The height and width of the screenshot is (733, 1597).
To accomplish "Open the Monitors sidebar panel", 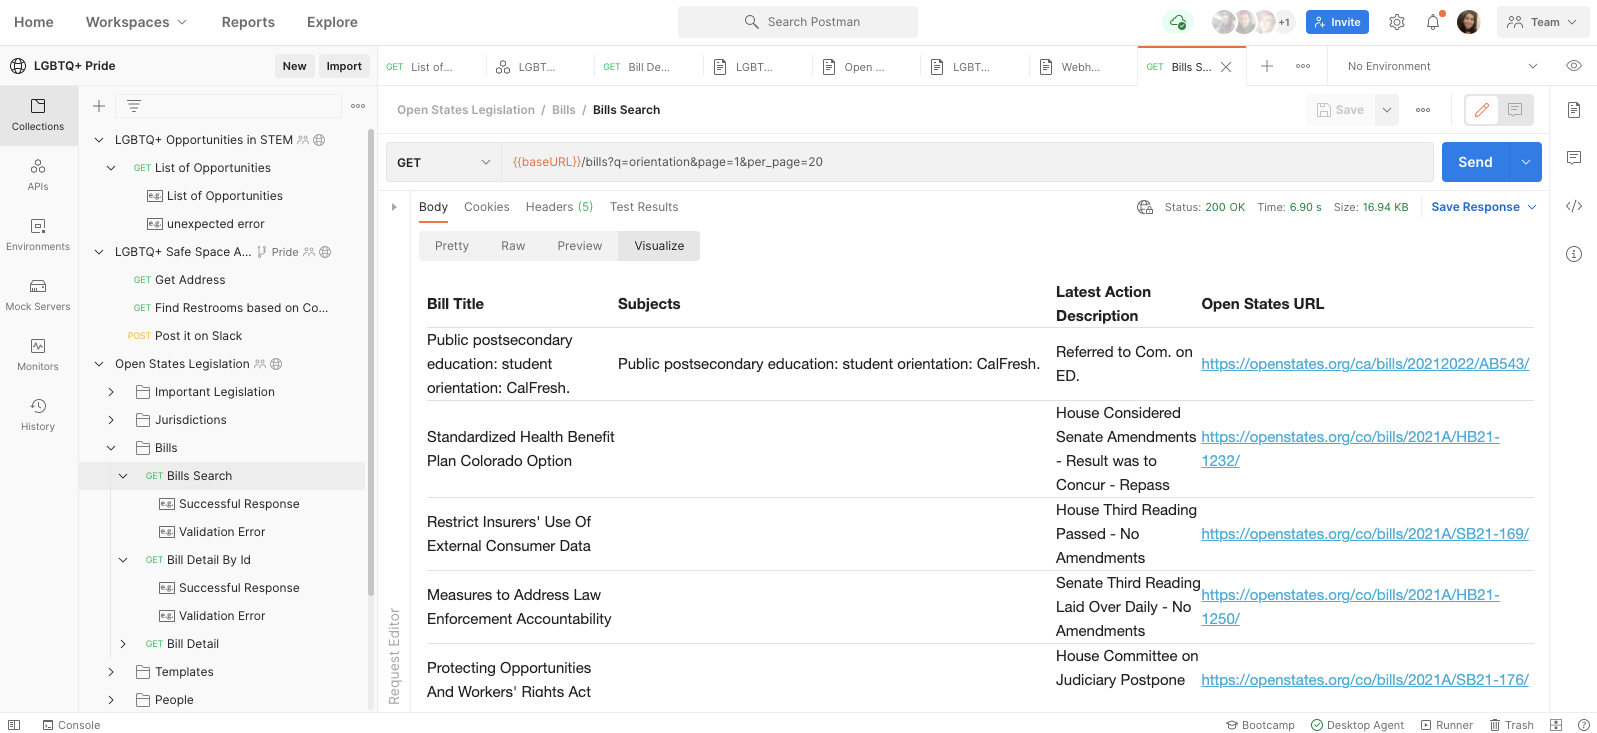I will [38, 355].
